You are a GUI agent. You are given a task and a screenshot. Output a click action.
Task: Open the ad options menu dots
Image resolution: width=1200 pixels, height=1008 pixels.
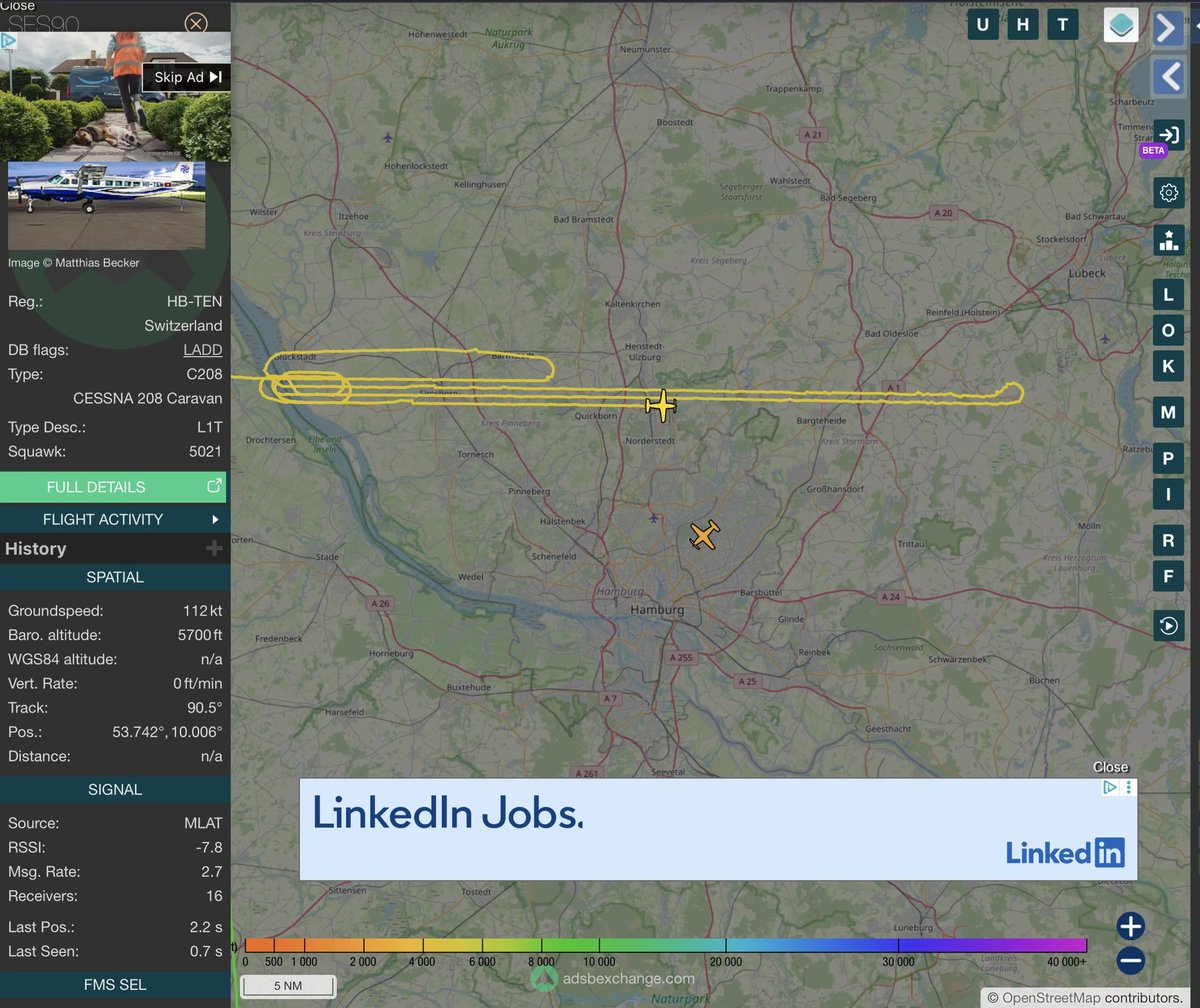point(1129,788)
